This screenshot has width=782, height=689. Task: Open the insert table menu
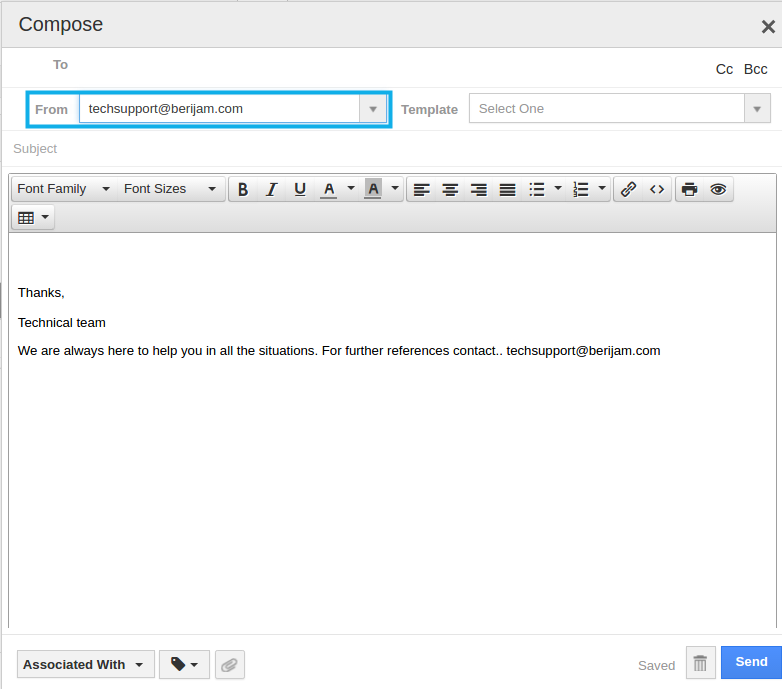click(x=33, y=217)
